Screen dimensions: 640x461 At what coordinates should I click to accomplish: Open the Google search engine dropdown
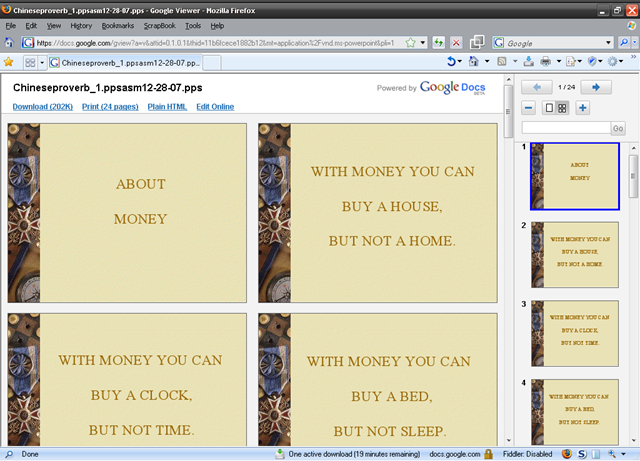608,42
